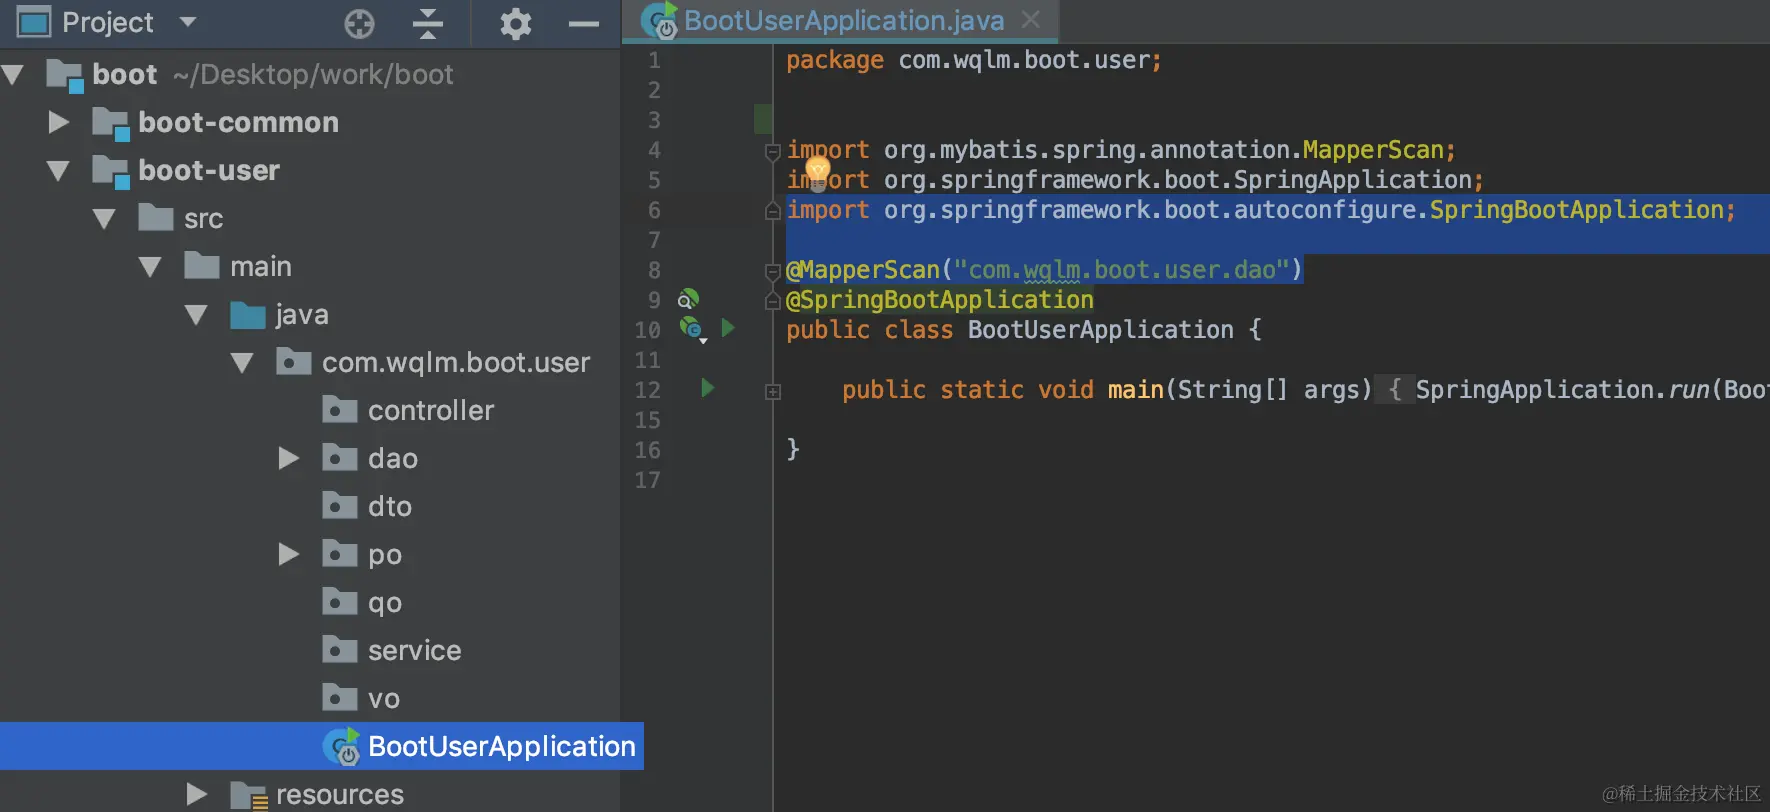
Task: Click the locate/select opened file target icon
Action: click(x=359, y=23)
